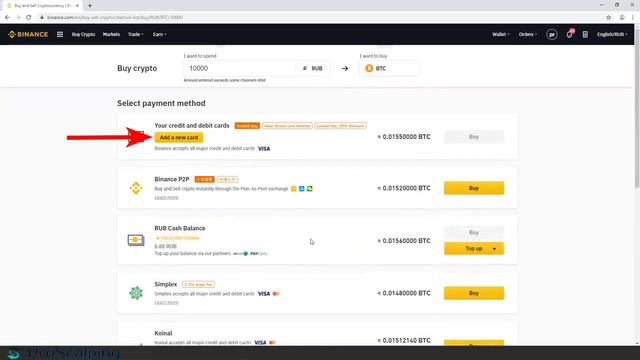Click the Simplex gear logo icon
This screenshot has height=360, width=640.
pos(136,293)
